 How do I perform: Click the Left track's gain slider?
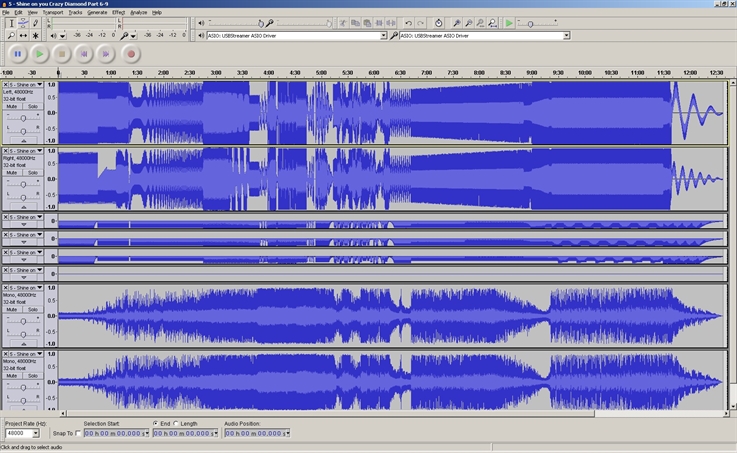coord(22,116)
